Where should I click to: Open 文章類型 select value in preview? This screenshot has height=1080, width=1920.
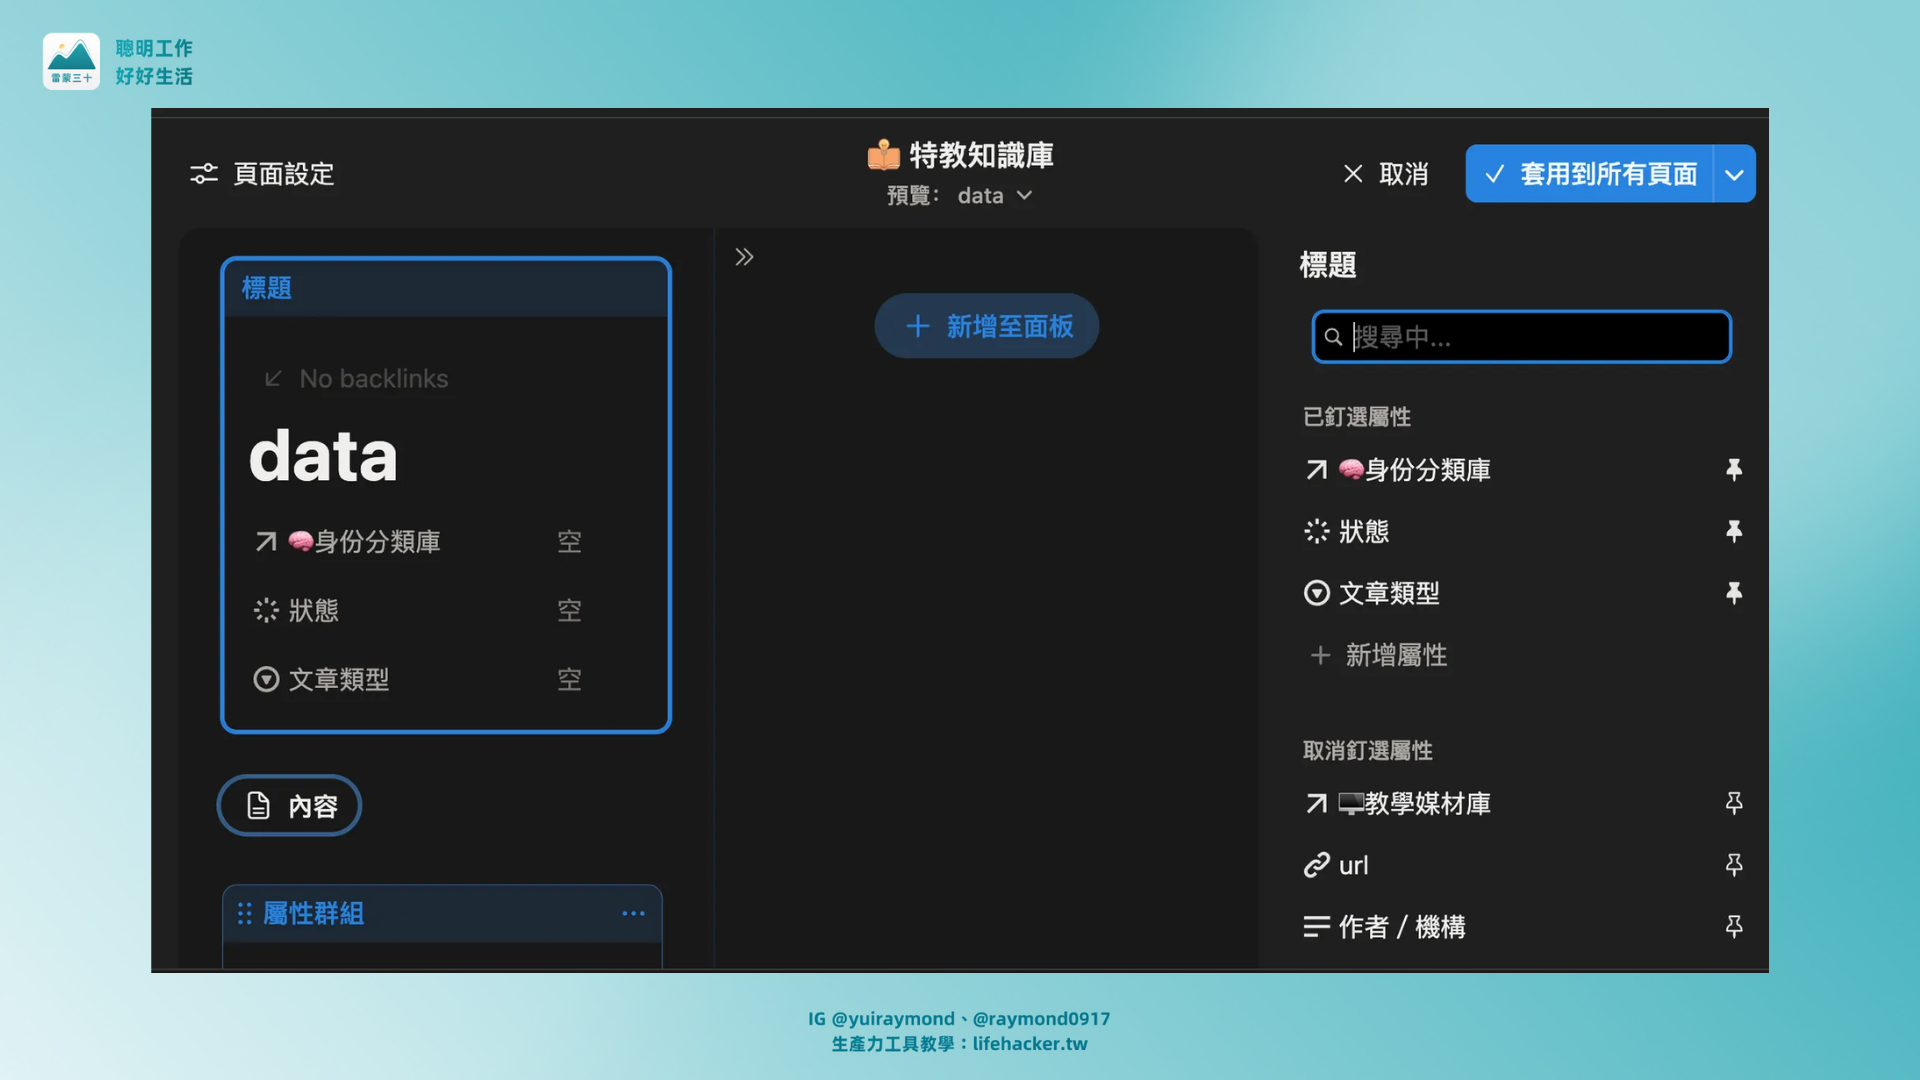point(569,680)
